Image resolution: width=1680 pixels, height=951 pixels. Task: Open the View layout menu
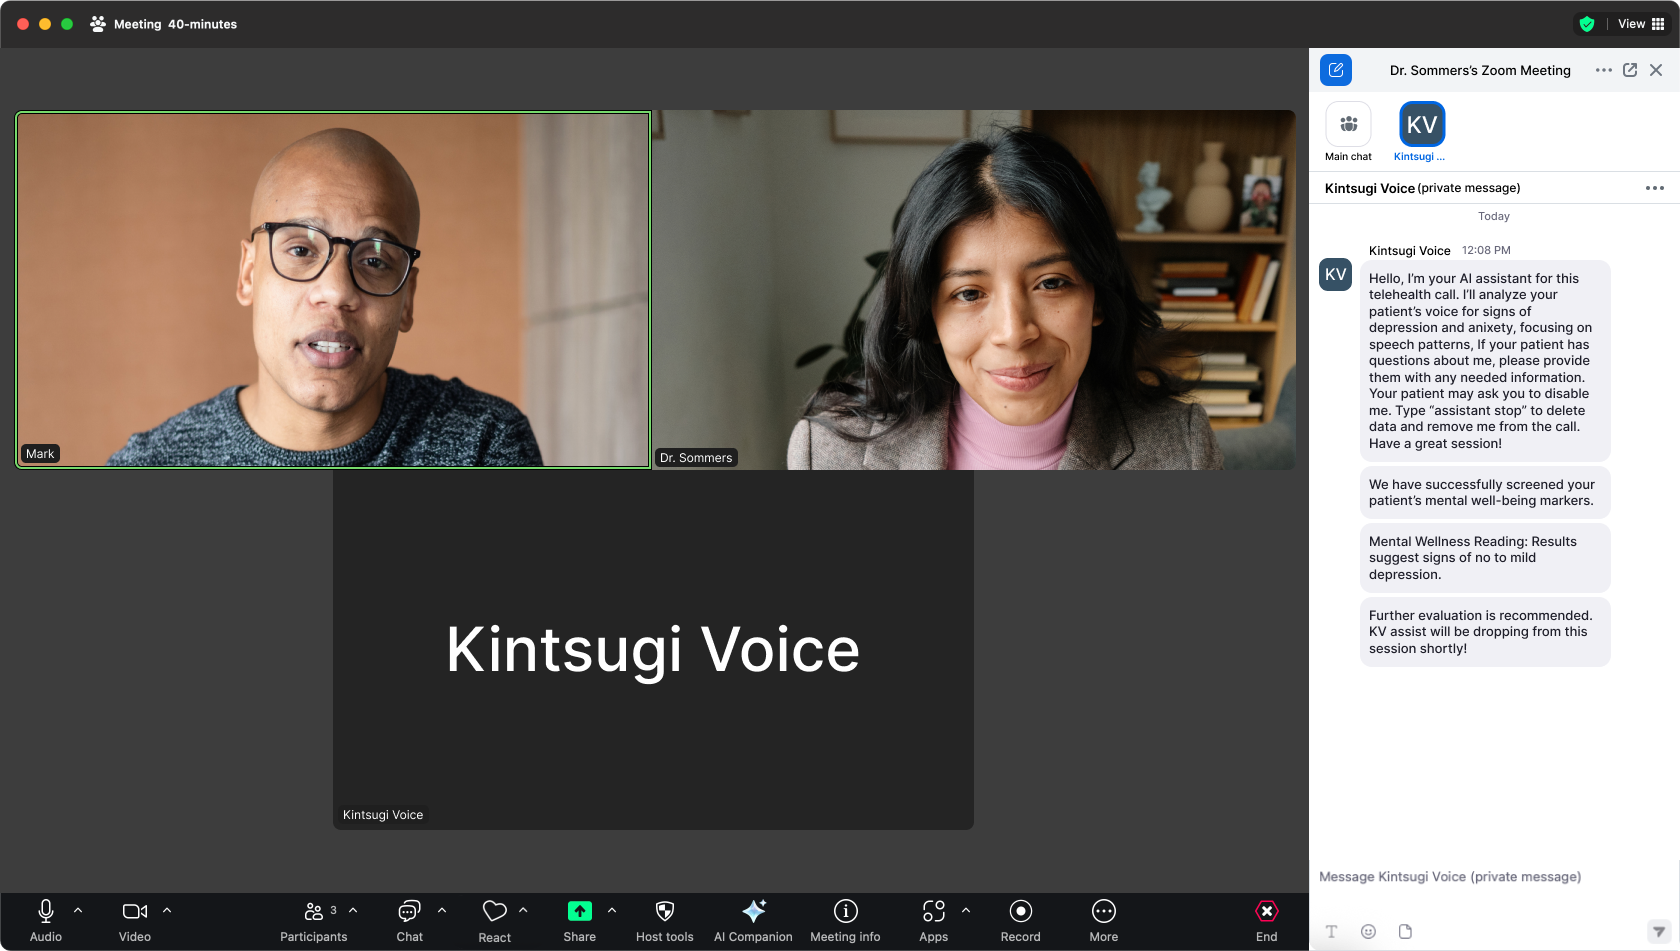(1641, 24)
